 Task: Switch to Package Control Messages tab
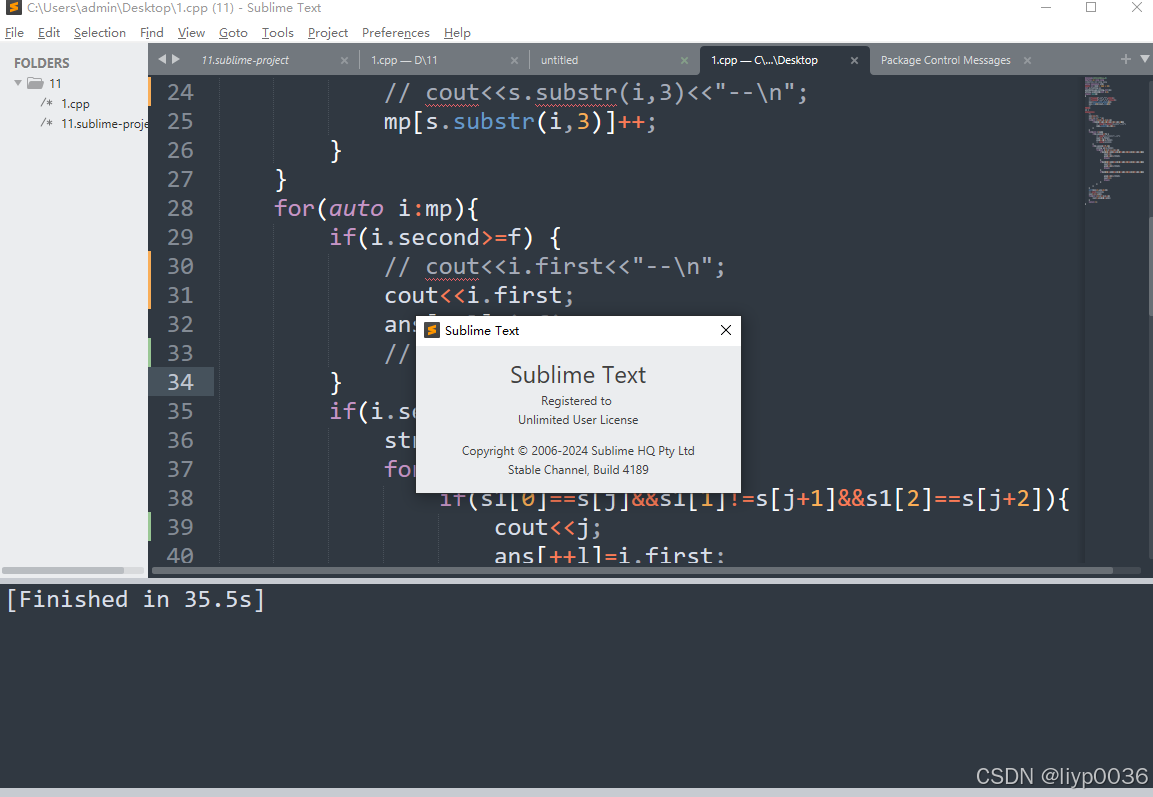(946, 60)
